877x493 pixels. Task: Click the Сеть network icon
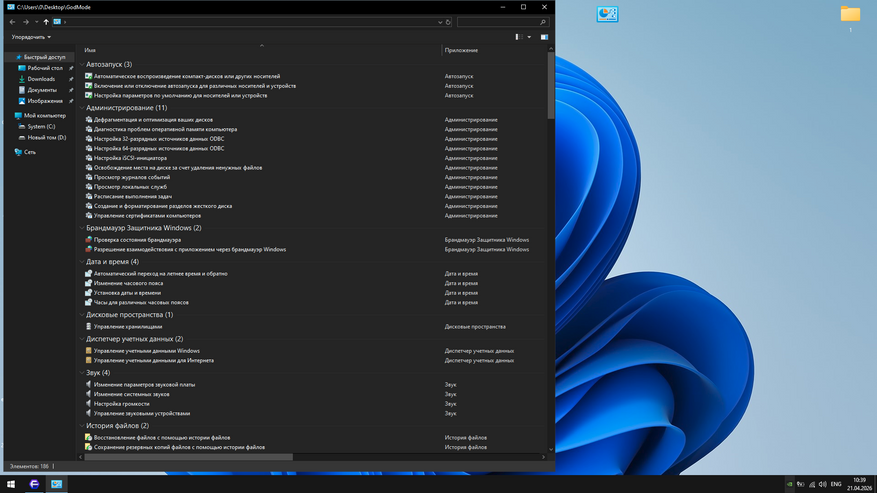tap(18, 152)
